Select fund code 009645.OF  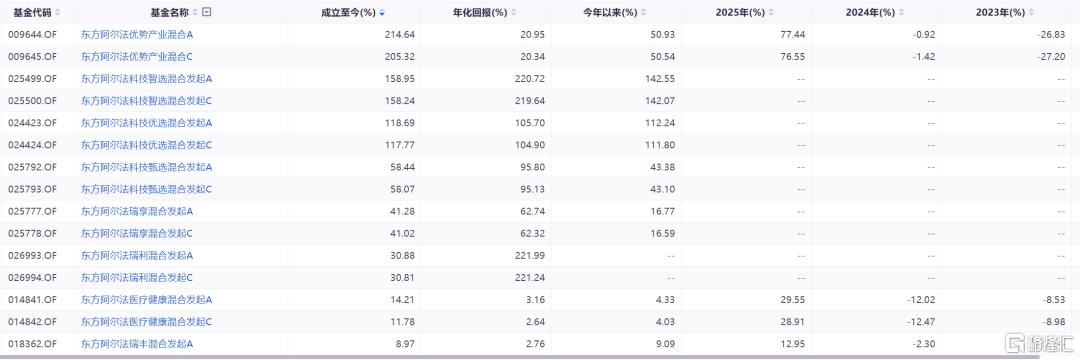click(32, 56)
